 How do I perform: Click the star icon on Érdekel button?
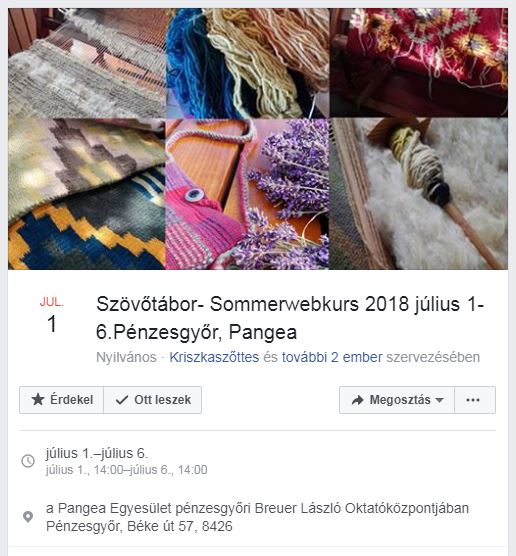(38, 400)
